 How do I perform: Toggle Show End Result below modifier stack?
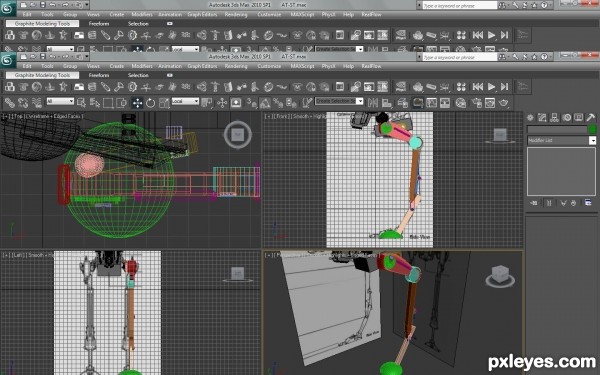(549, 203)
